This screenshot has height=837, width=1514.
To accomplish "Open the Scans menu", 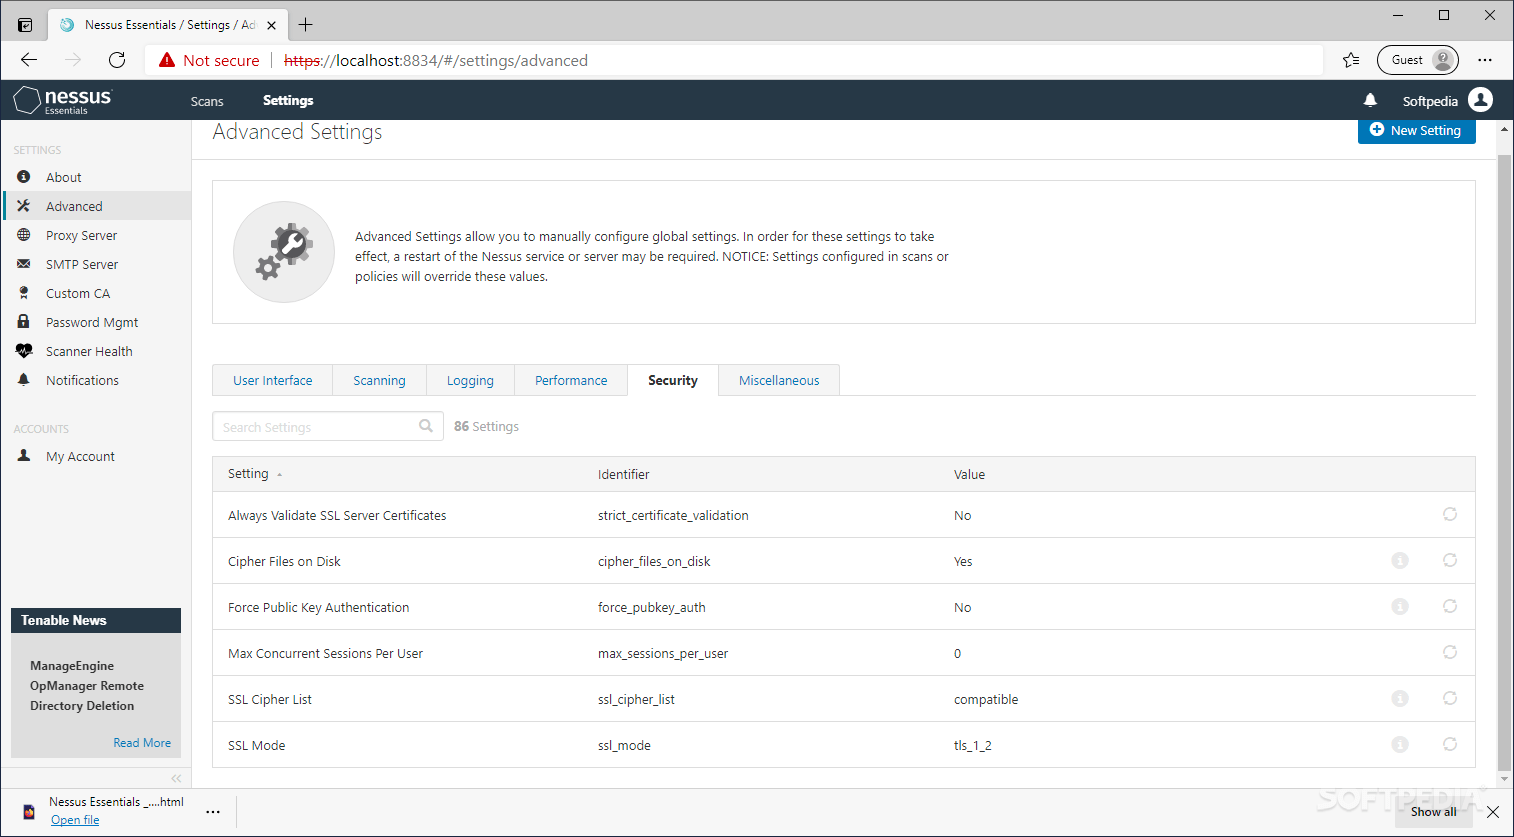I will click(207, 100).
